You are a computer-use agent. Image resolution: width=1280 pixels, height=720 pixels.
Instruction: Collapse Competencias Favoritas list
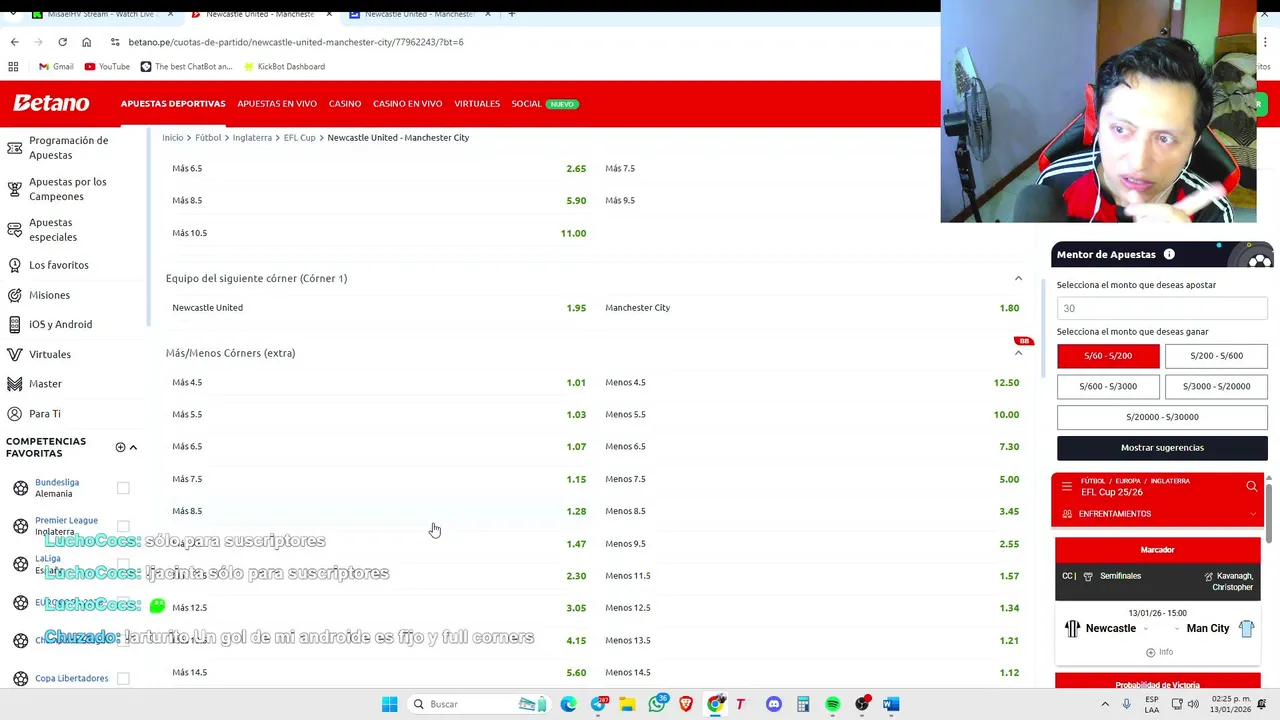[x=133, y=447]
